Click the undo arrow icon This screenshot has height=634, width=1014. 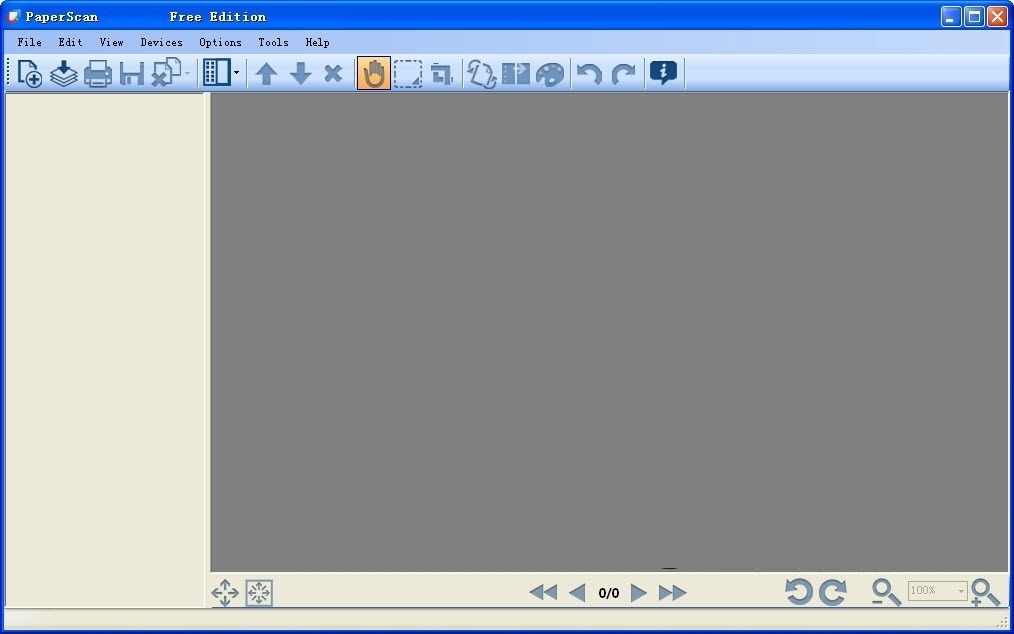click(x=589, y=73)
